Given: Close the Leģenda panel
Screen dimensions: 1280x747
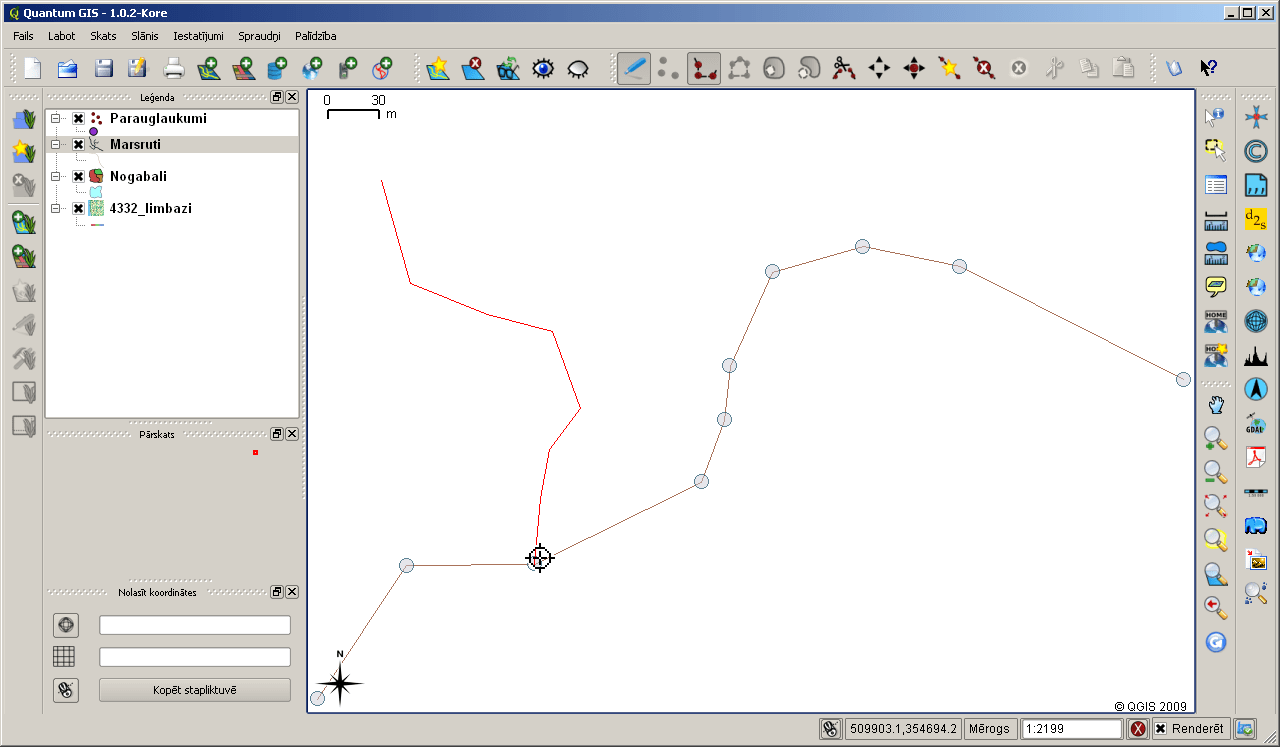Looking at the screenshot, I should [292, 97].
